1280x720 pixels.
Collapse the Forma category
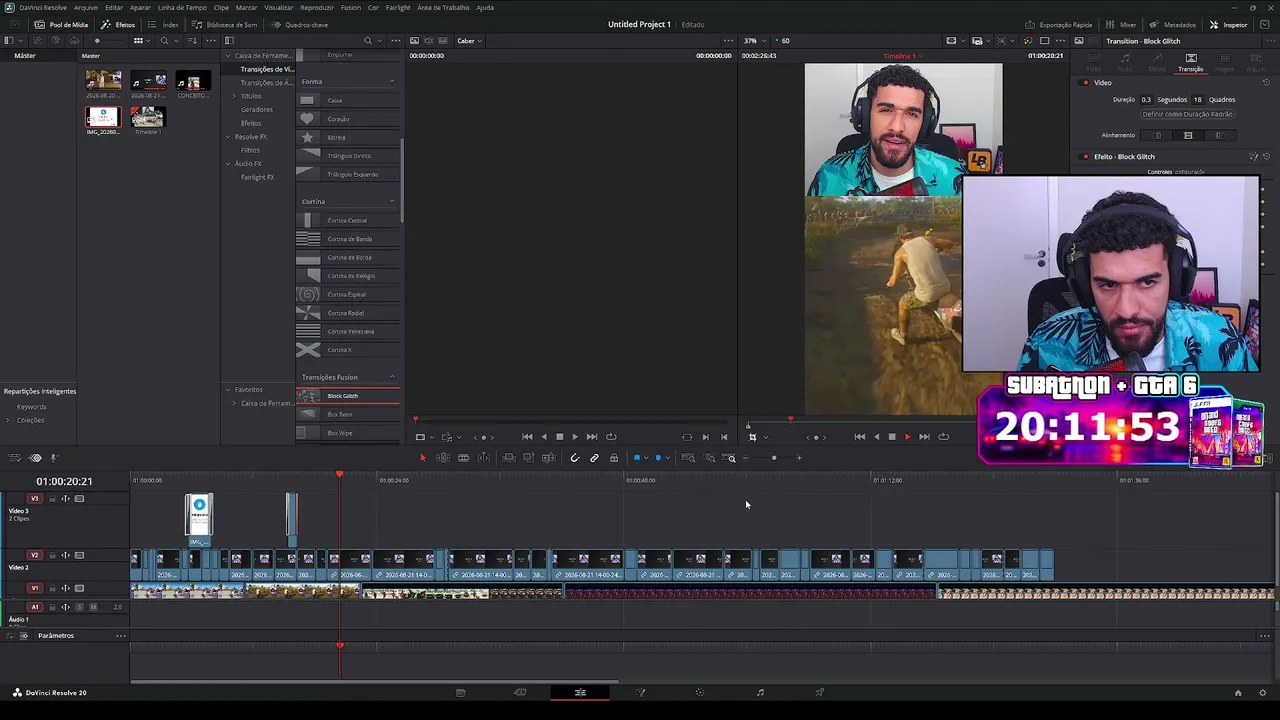pyautogui.click(x=392, y=81)
